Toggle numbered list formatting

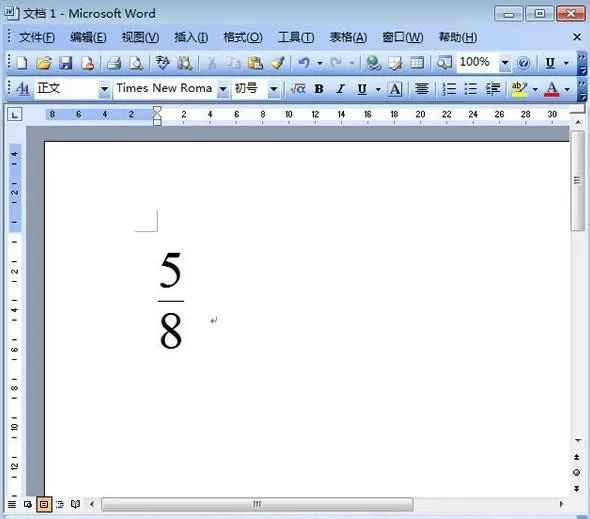click(449, 89)
